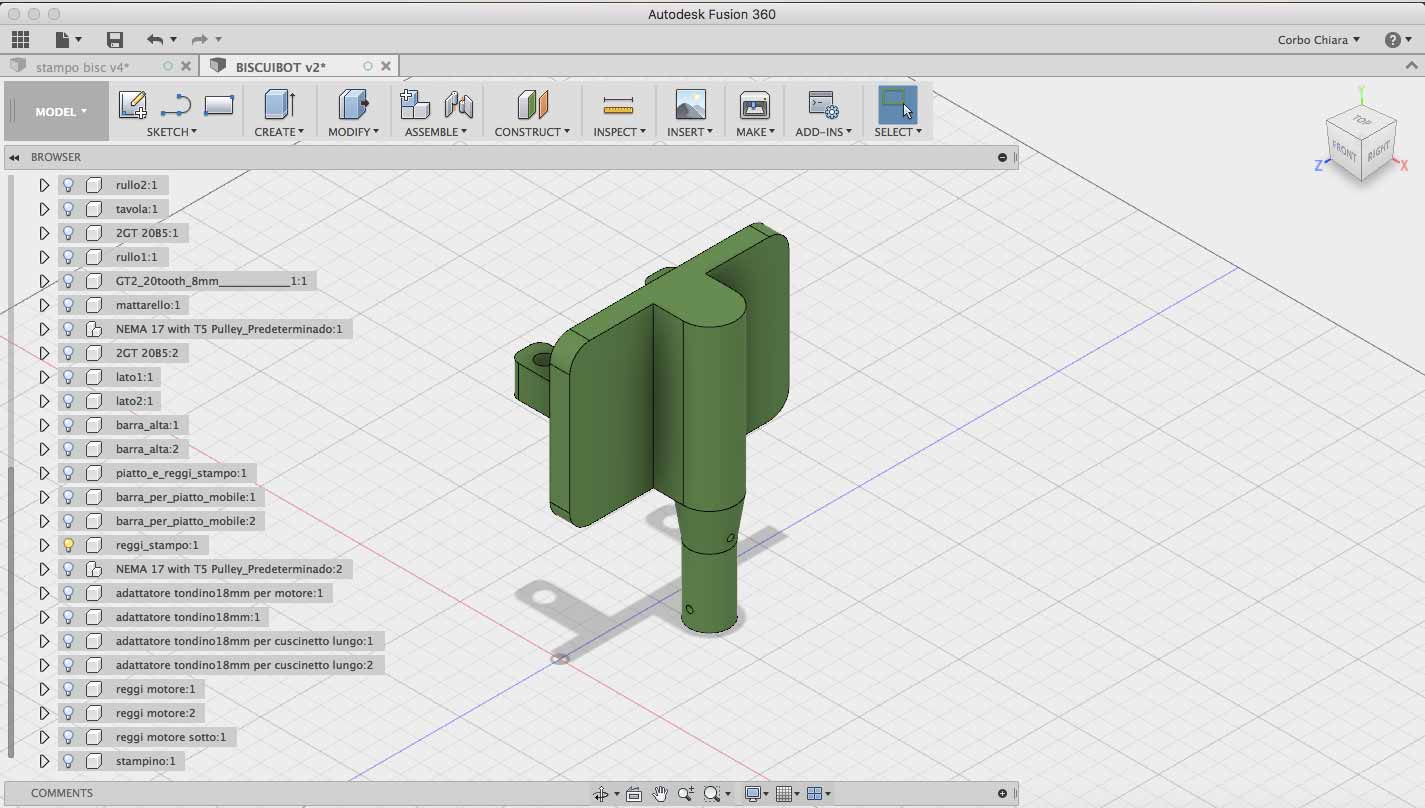Screen dimensions: 1425x808
Task: Expand the reggi motore:2 node
Action: (x=44, y=713)
